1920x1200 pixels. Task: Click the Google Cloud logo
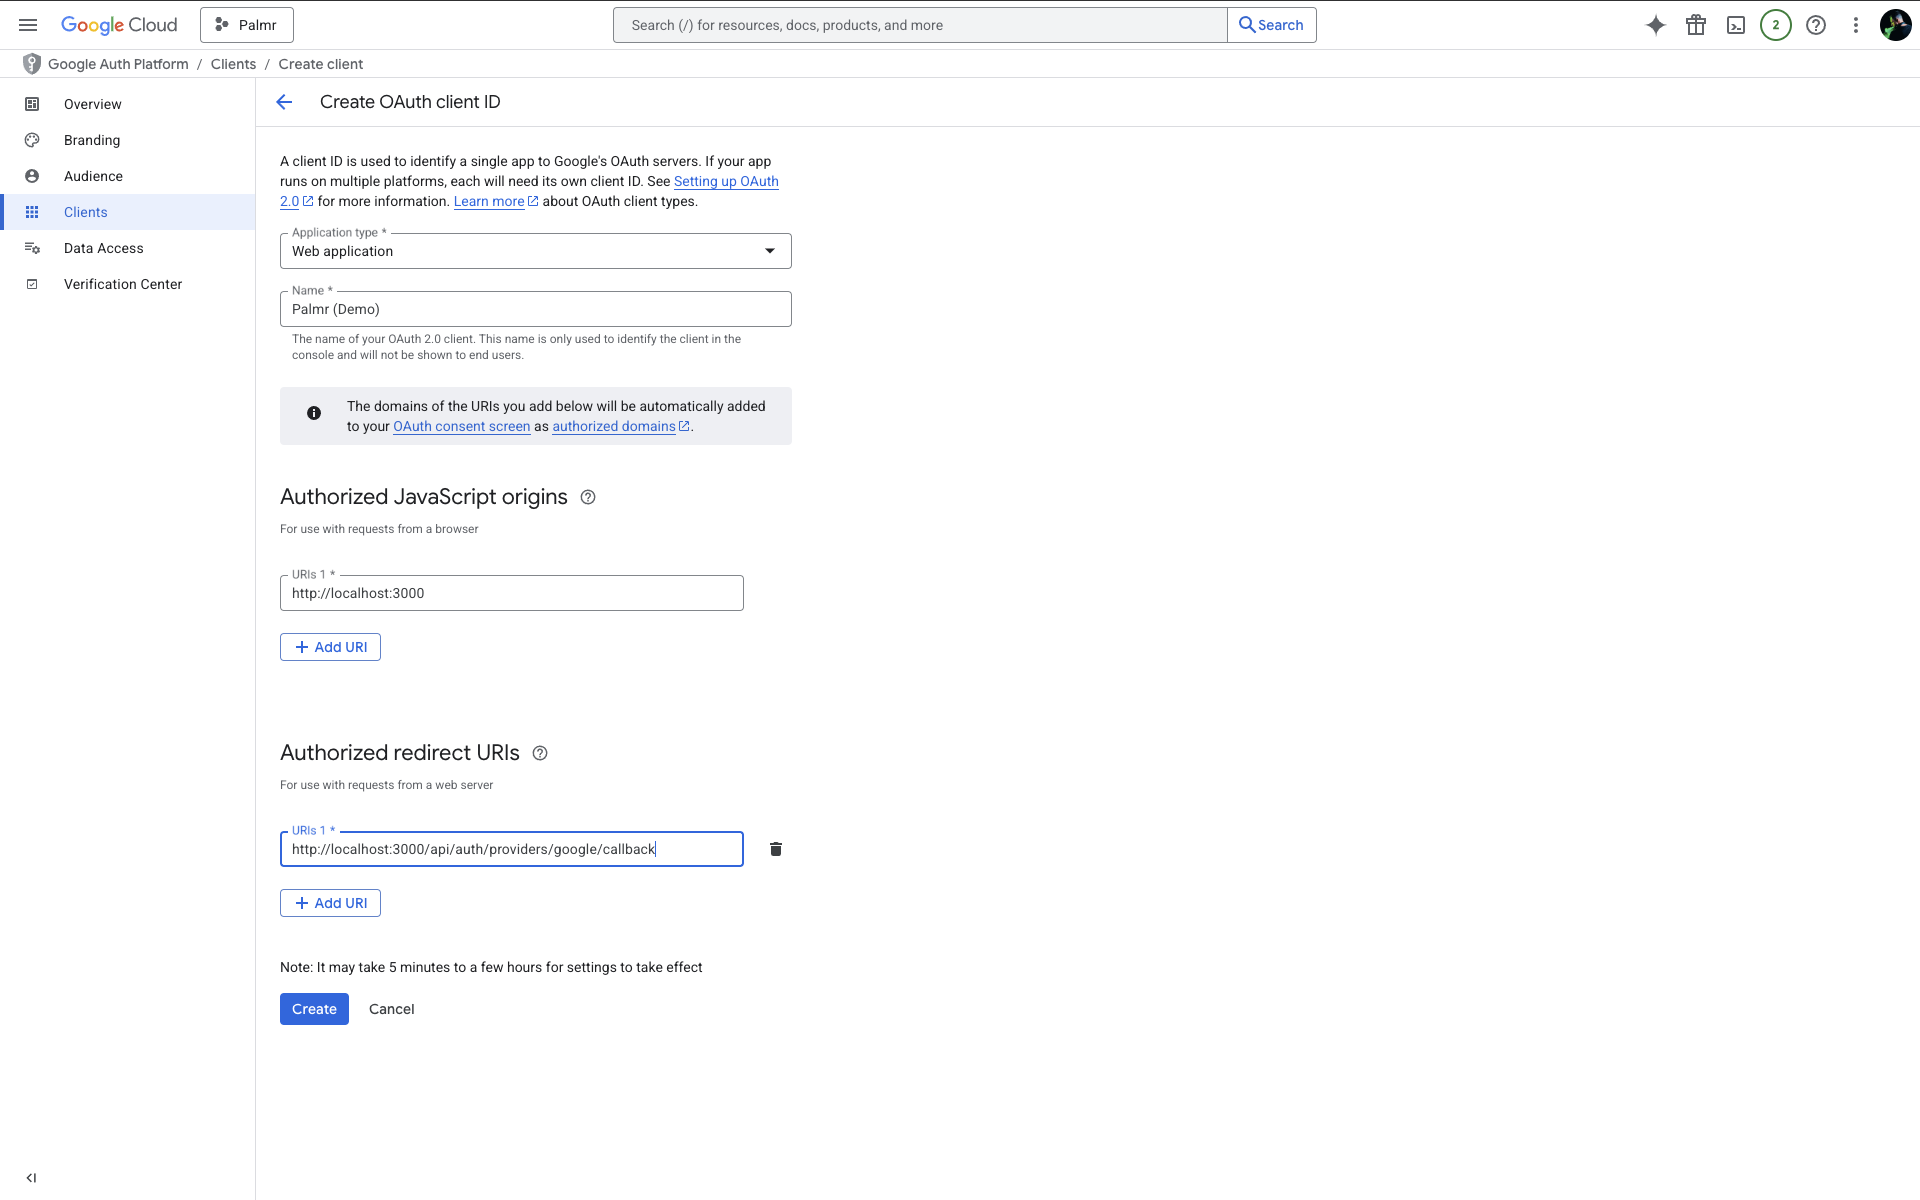pos(119,25)
